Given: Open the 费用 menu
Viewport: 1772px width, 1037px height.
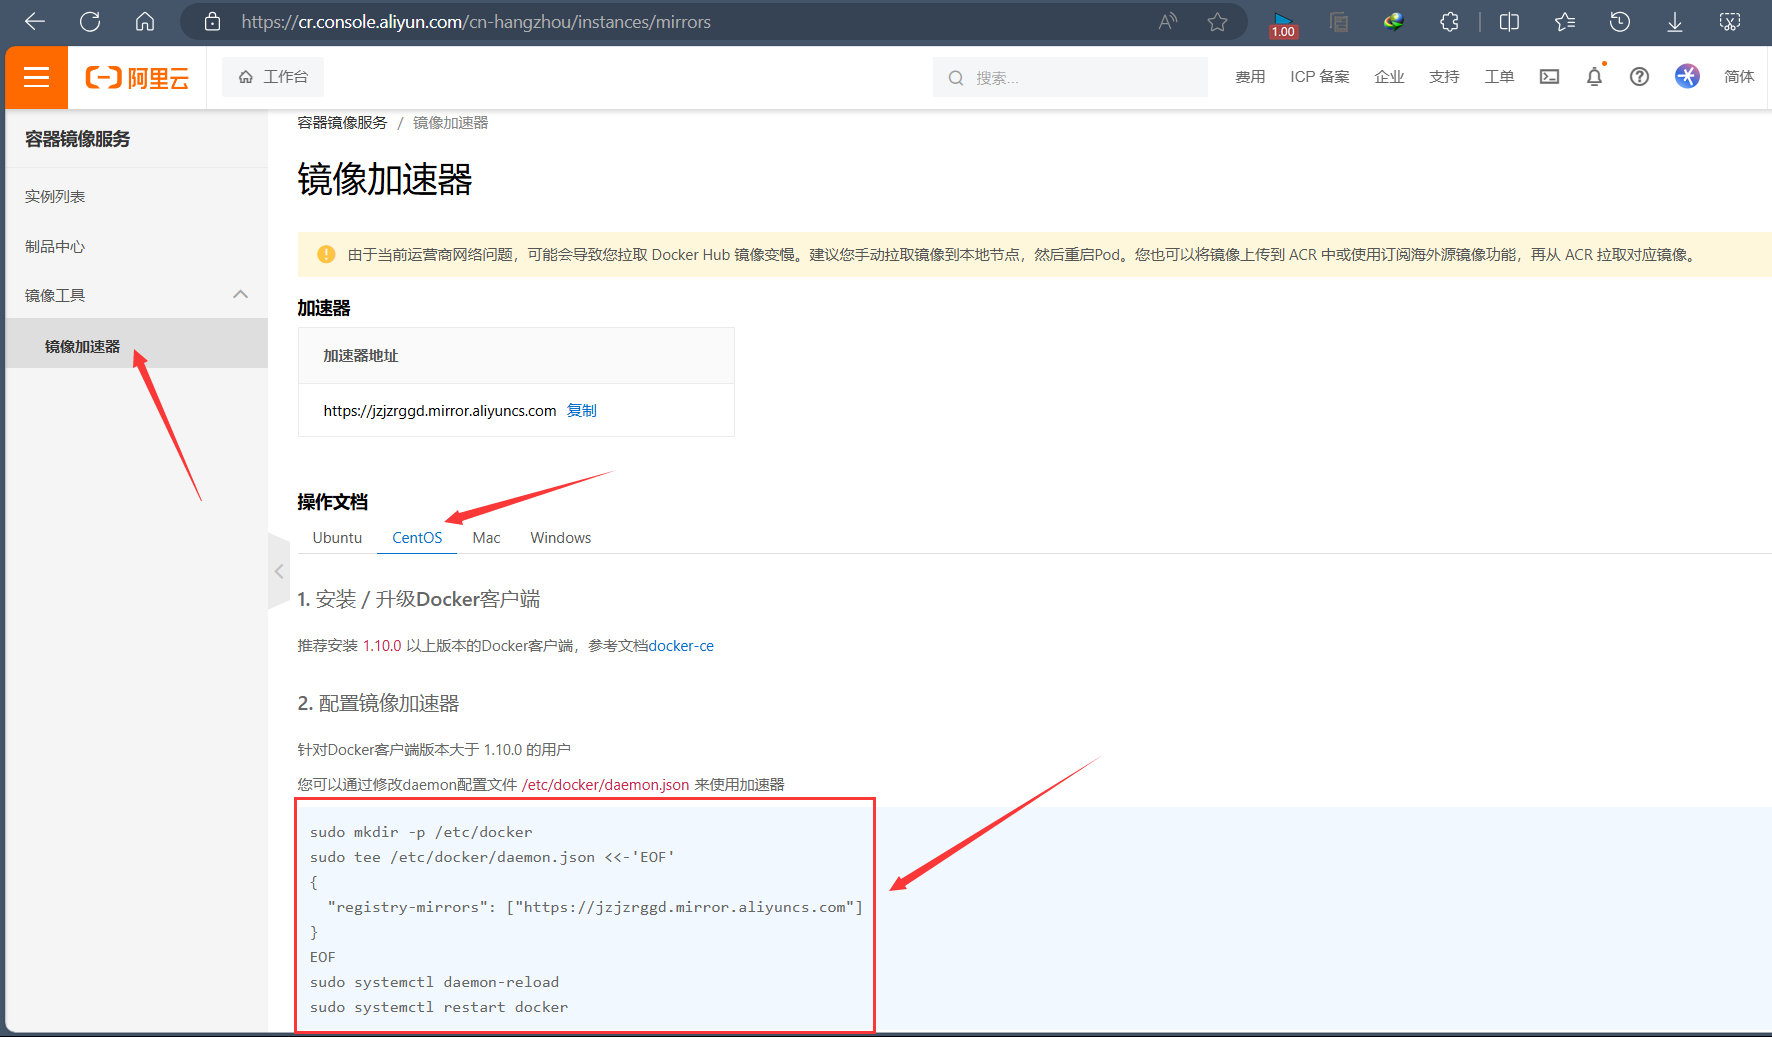Looking at the screenshot, I should point(1250,77).
